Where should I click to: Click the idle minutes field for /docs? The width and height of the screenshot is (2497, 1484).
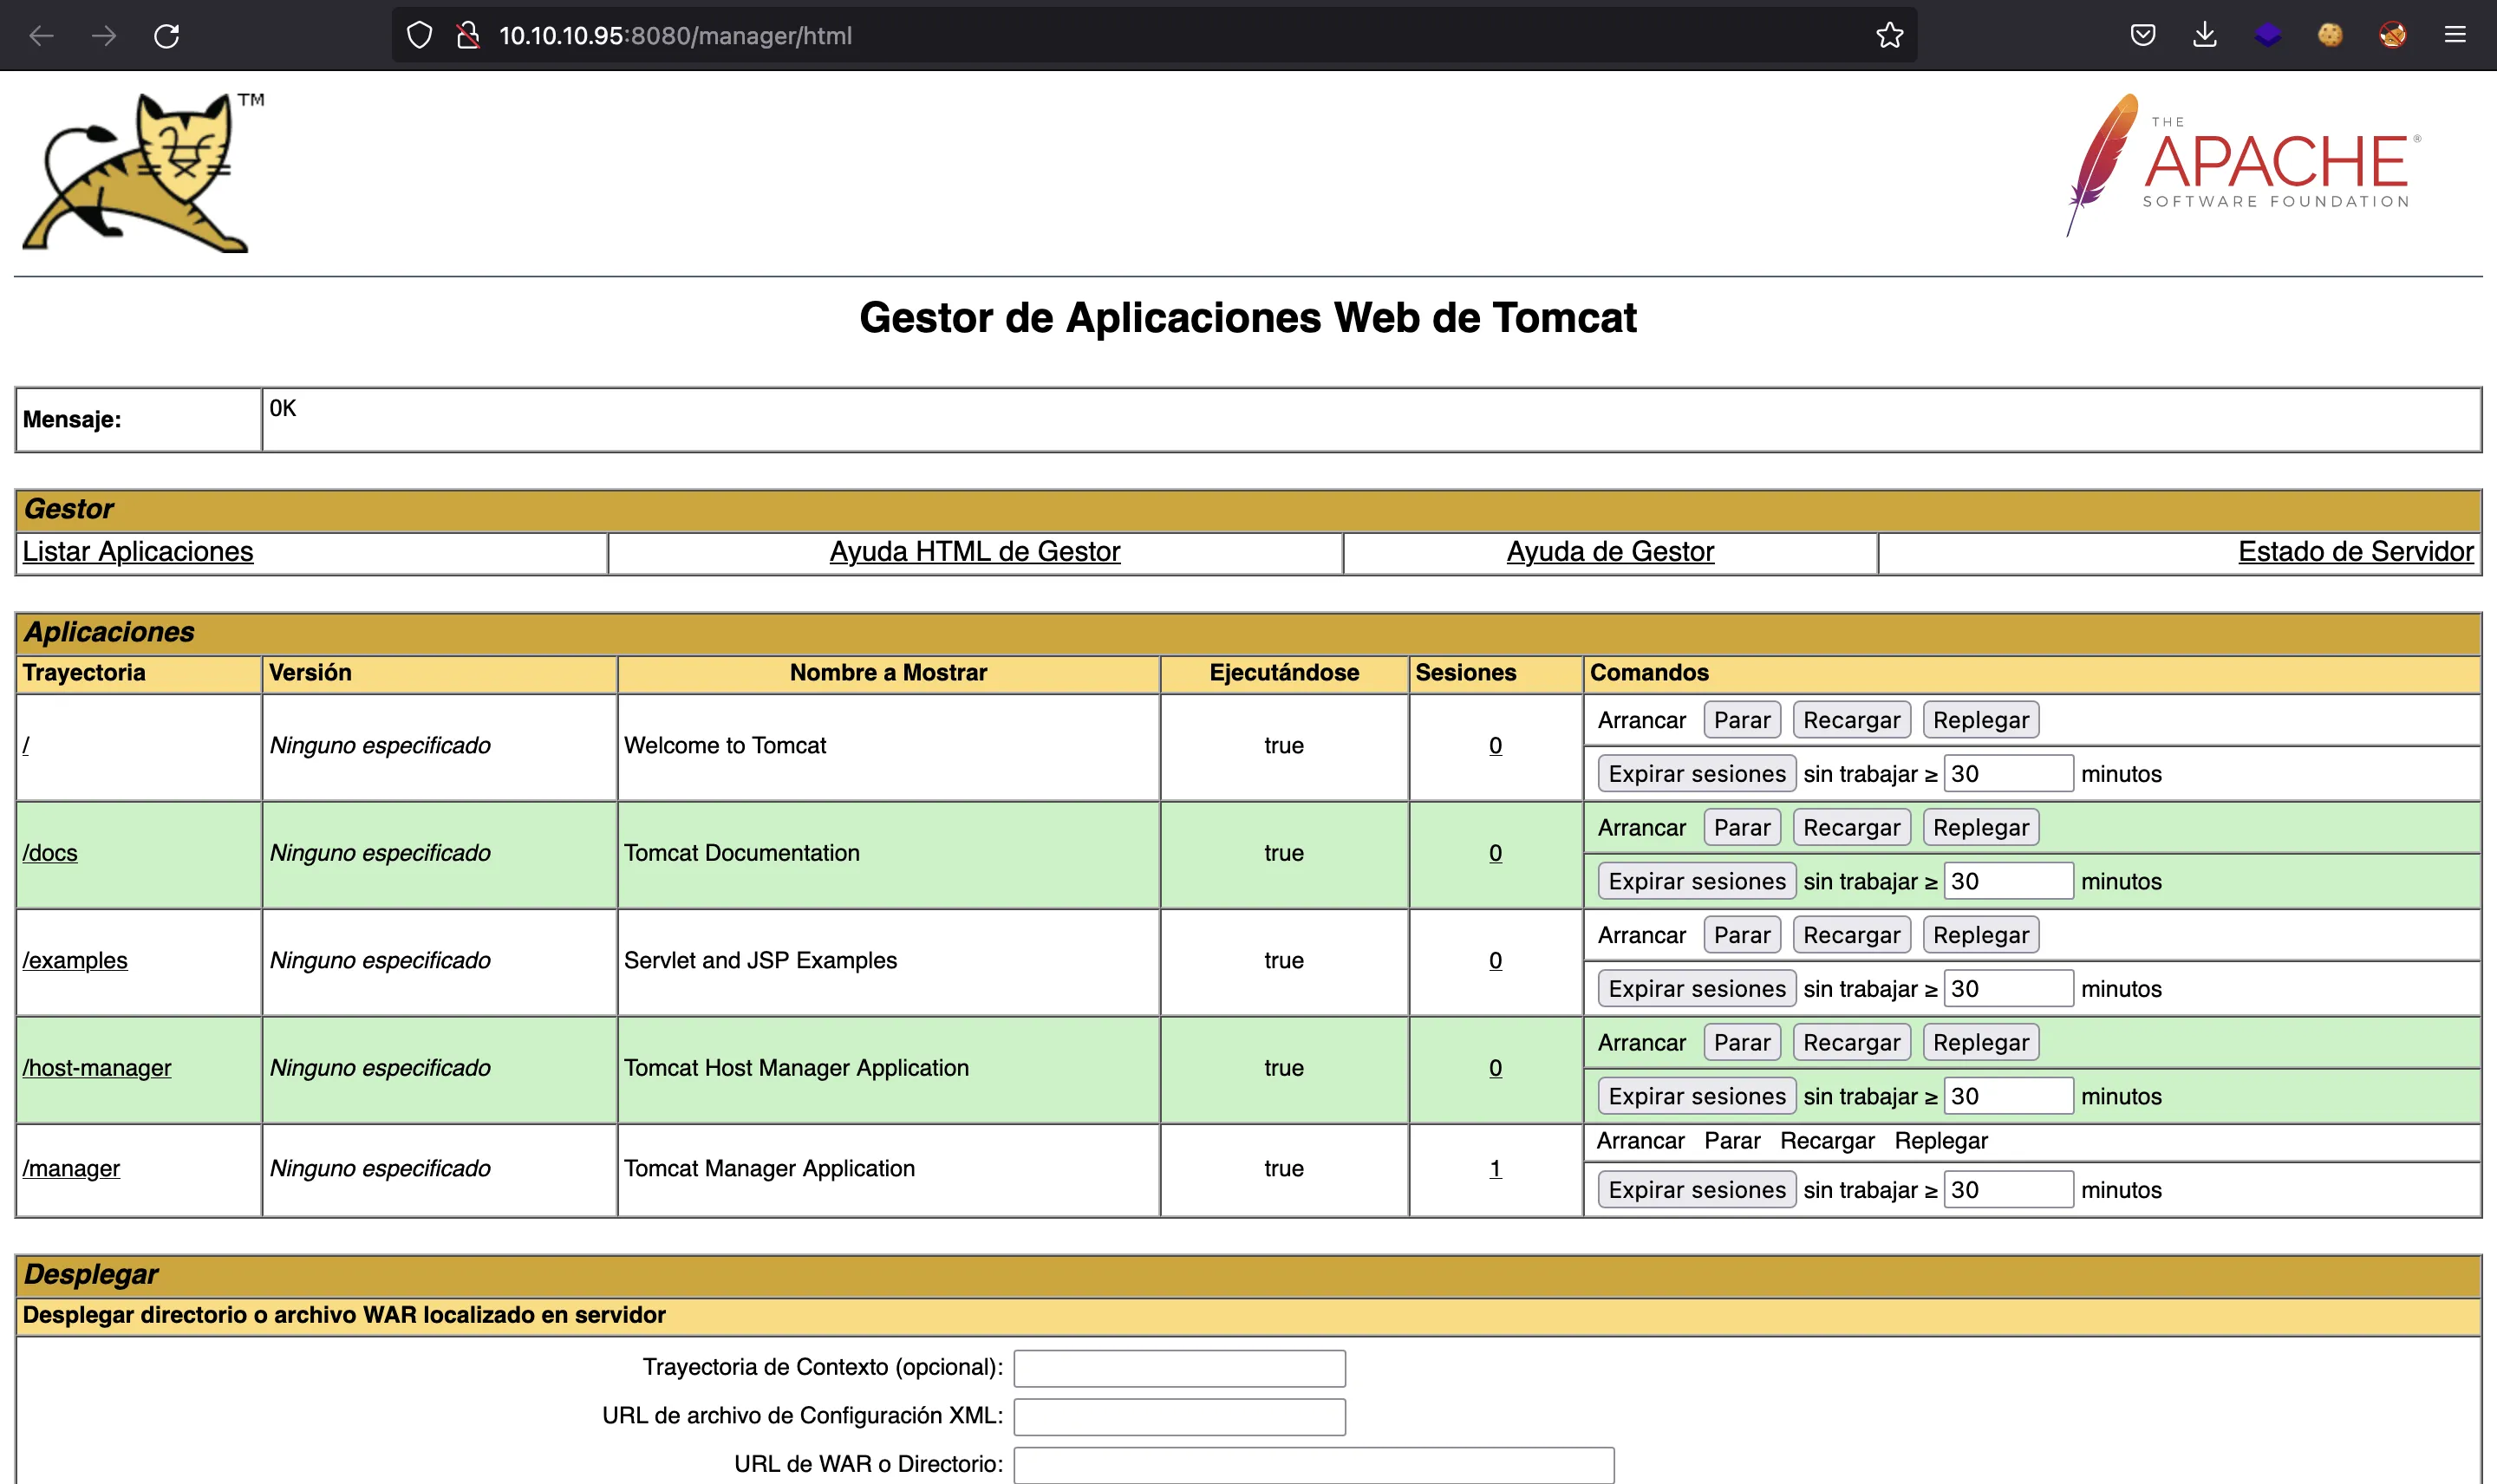pyautogui.click(x=2008, y=882)
